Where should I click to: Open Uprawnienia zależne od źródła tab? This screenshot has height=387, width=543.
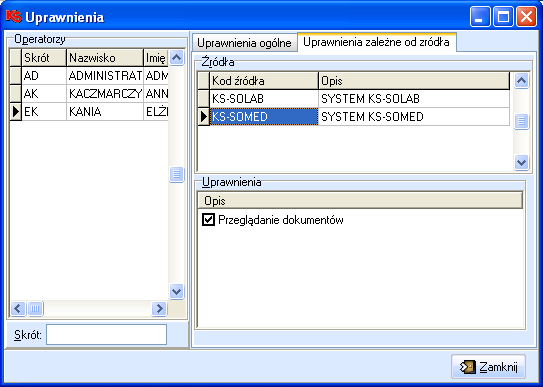(376, 42)
